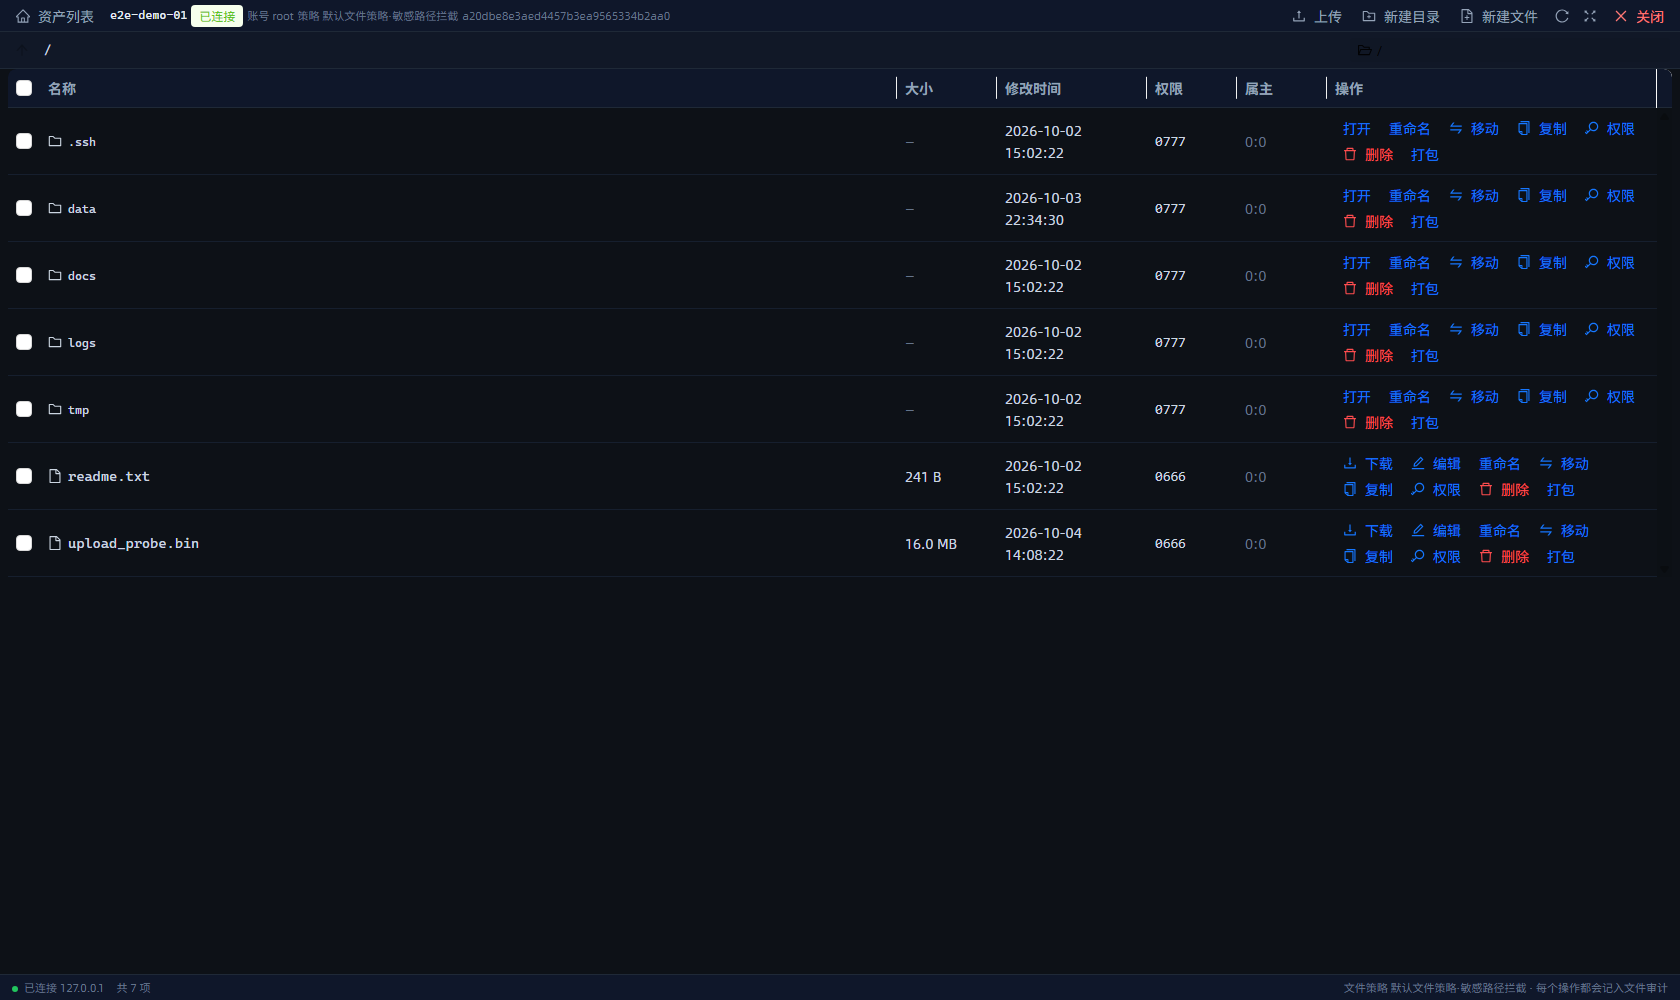Click the root path slash in breadcrumb

tap(47, 49)
